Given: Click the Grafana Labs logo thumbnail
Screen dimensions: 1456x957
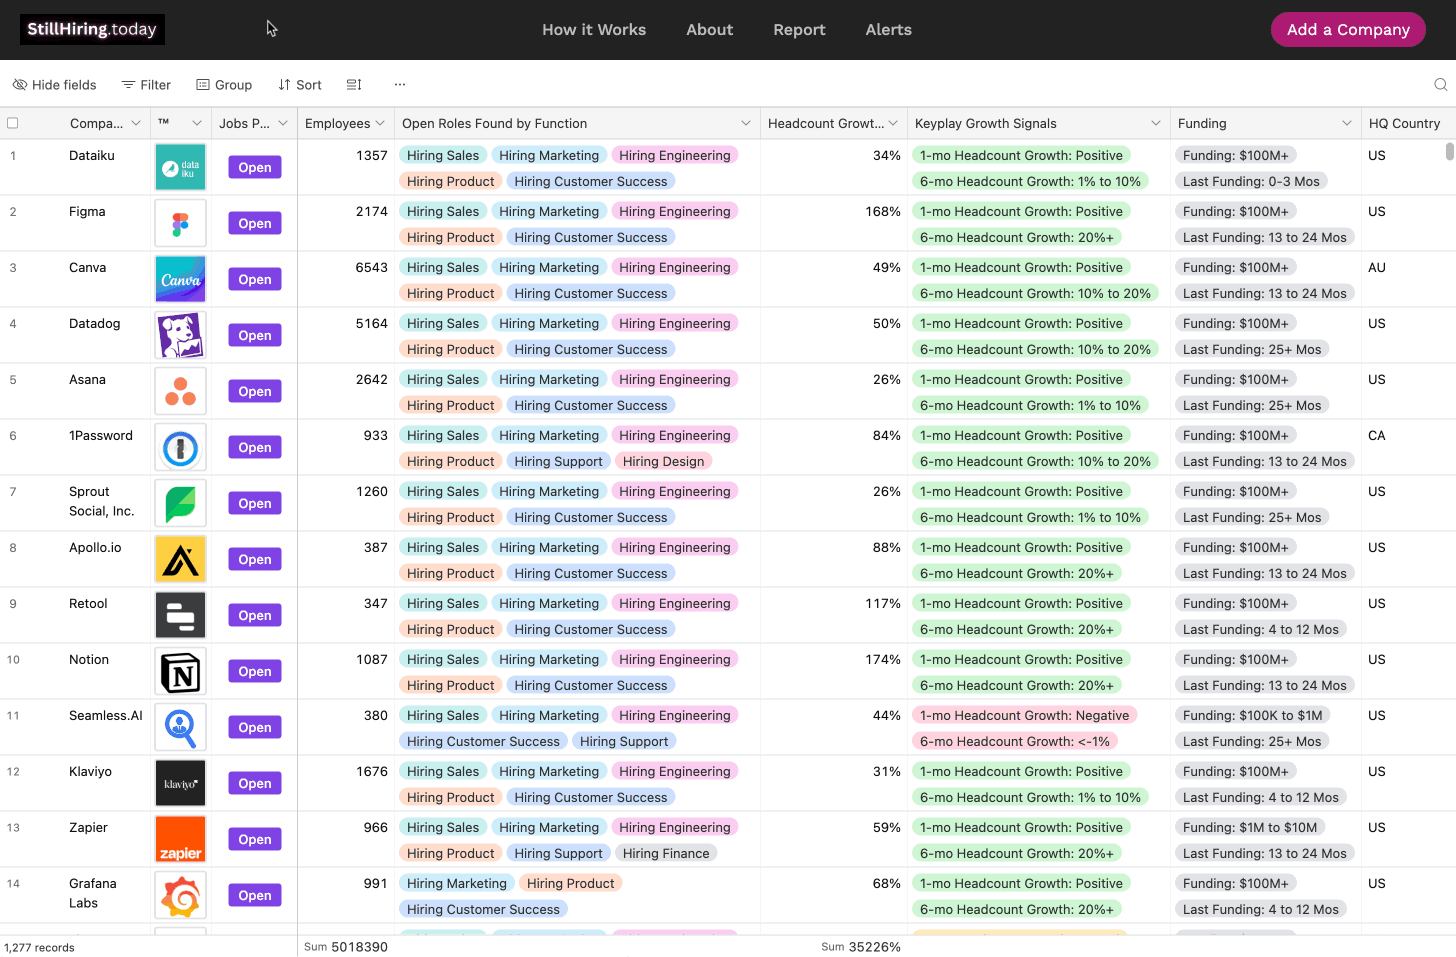Looking at the screenshot, I should point(180,895).
